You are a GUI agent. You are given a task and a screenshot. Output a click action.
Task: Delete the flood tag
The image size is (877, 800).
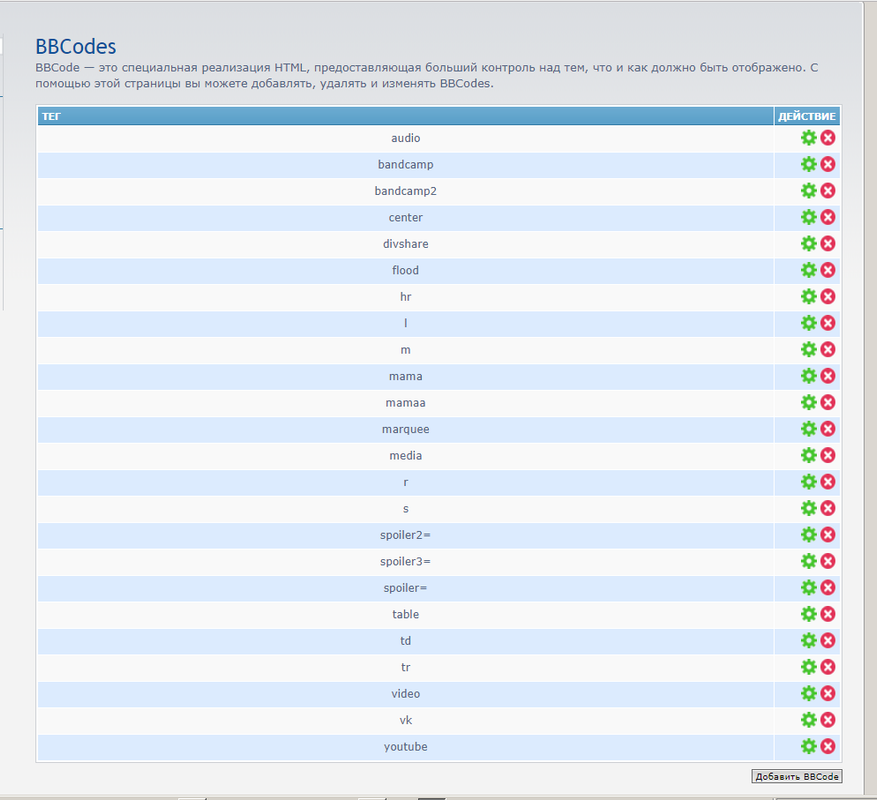point(828,270)
